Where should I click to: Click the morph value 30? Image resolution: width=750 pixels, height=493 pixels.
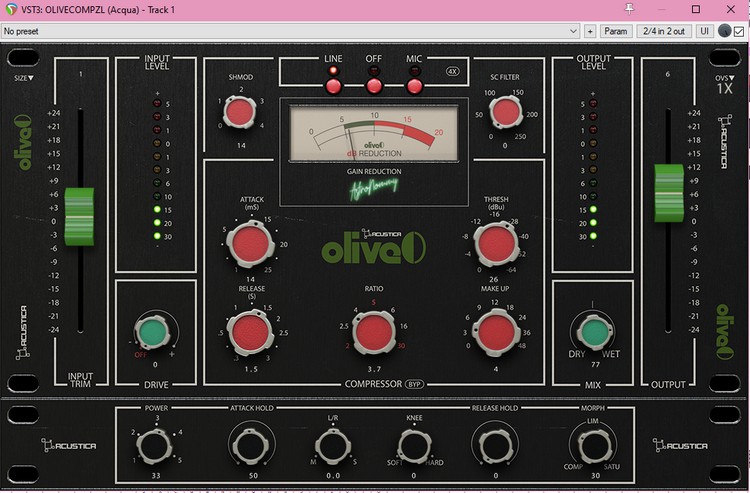[x=595, y=475]
